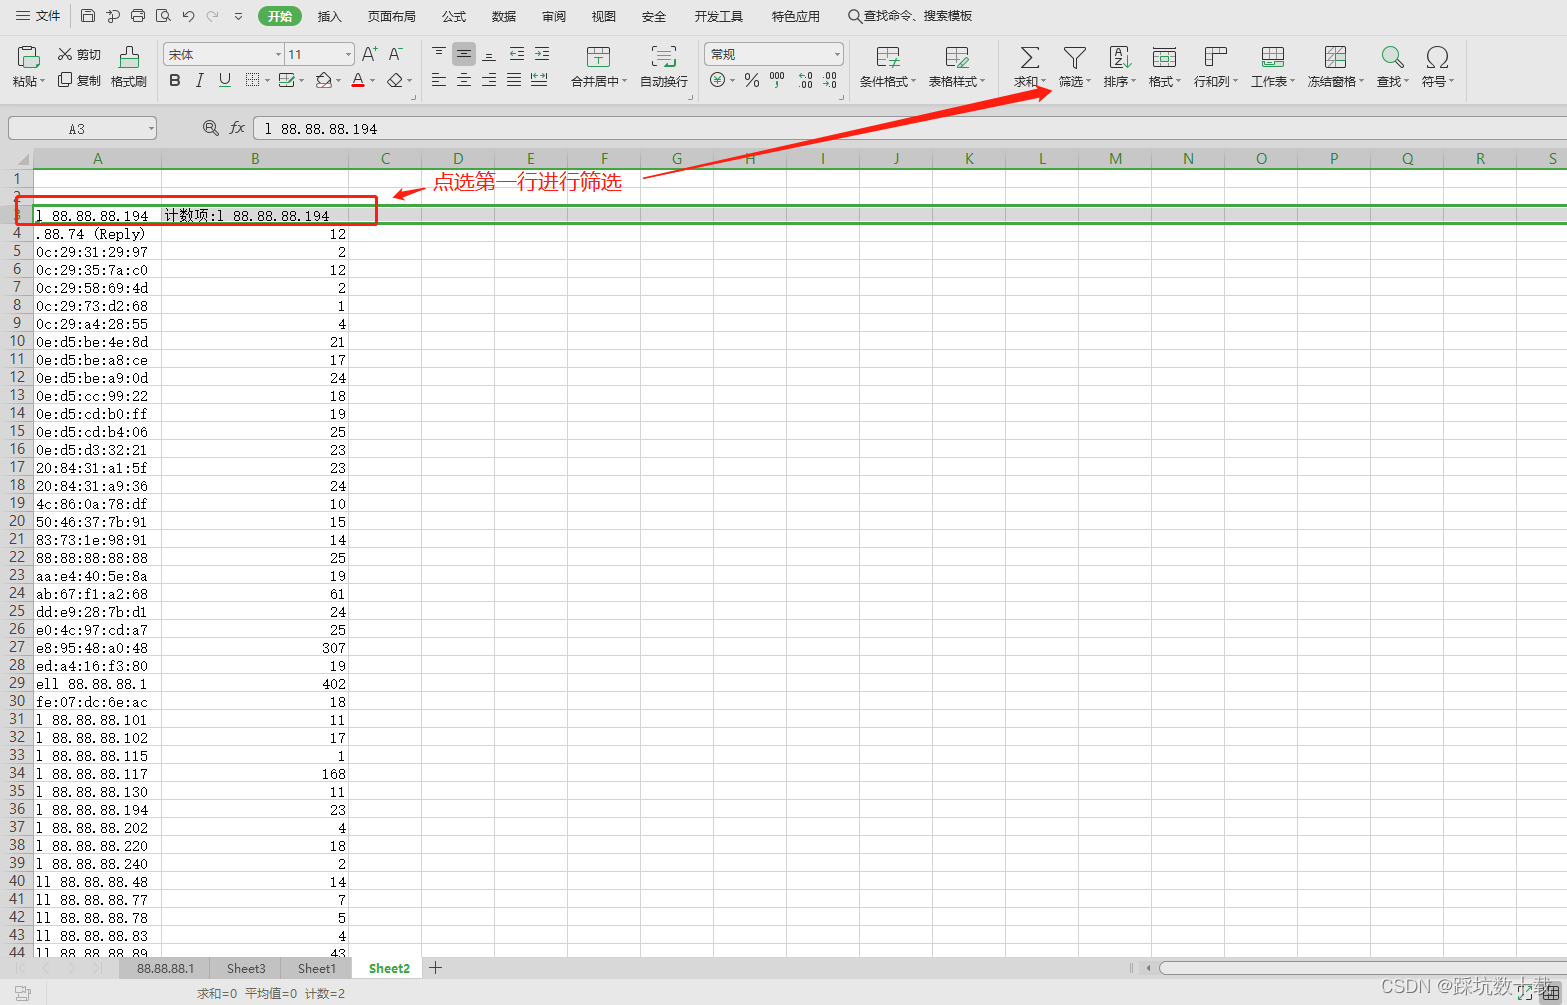This screenshot has height=1005, width=1567.
Task: Click Merge and Center (合并居中) icon
Action: click(598, 57)
